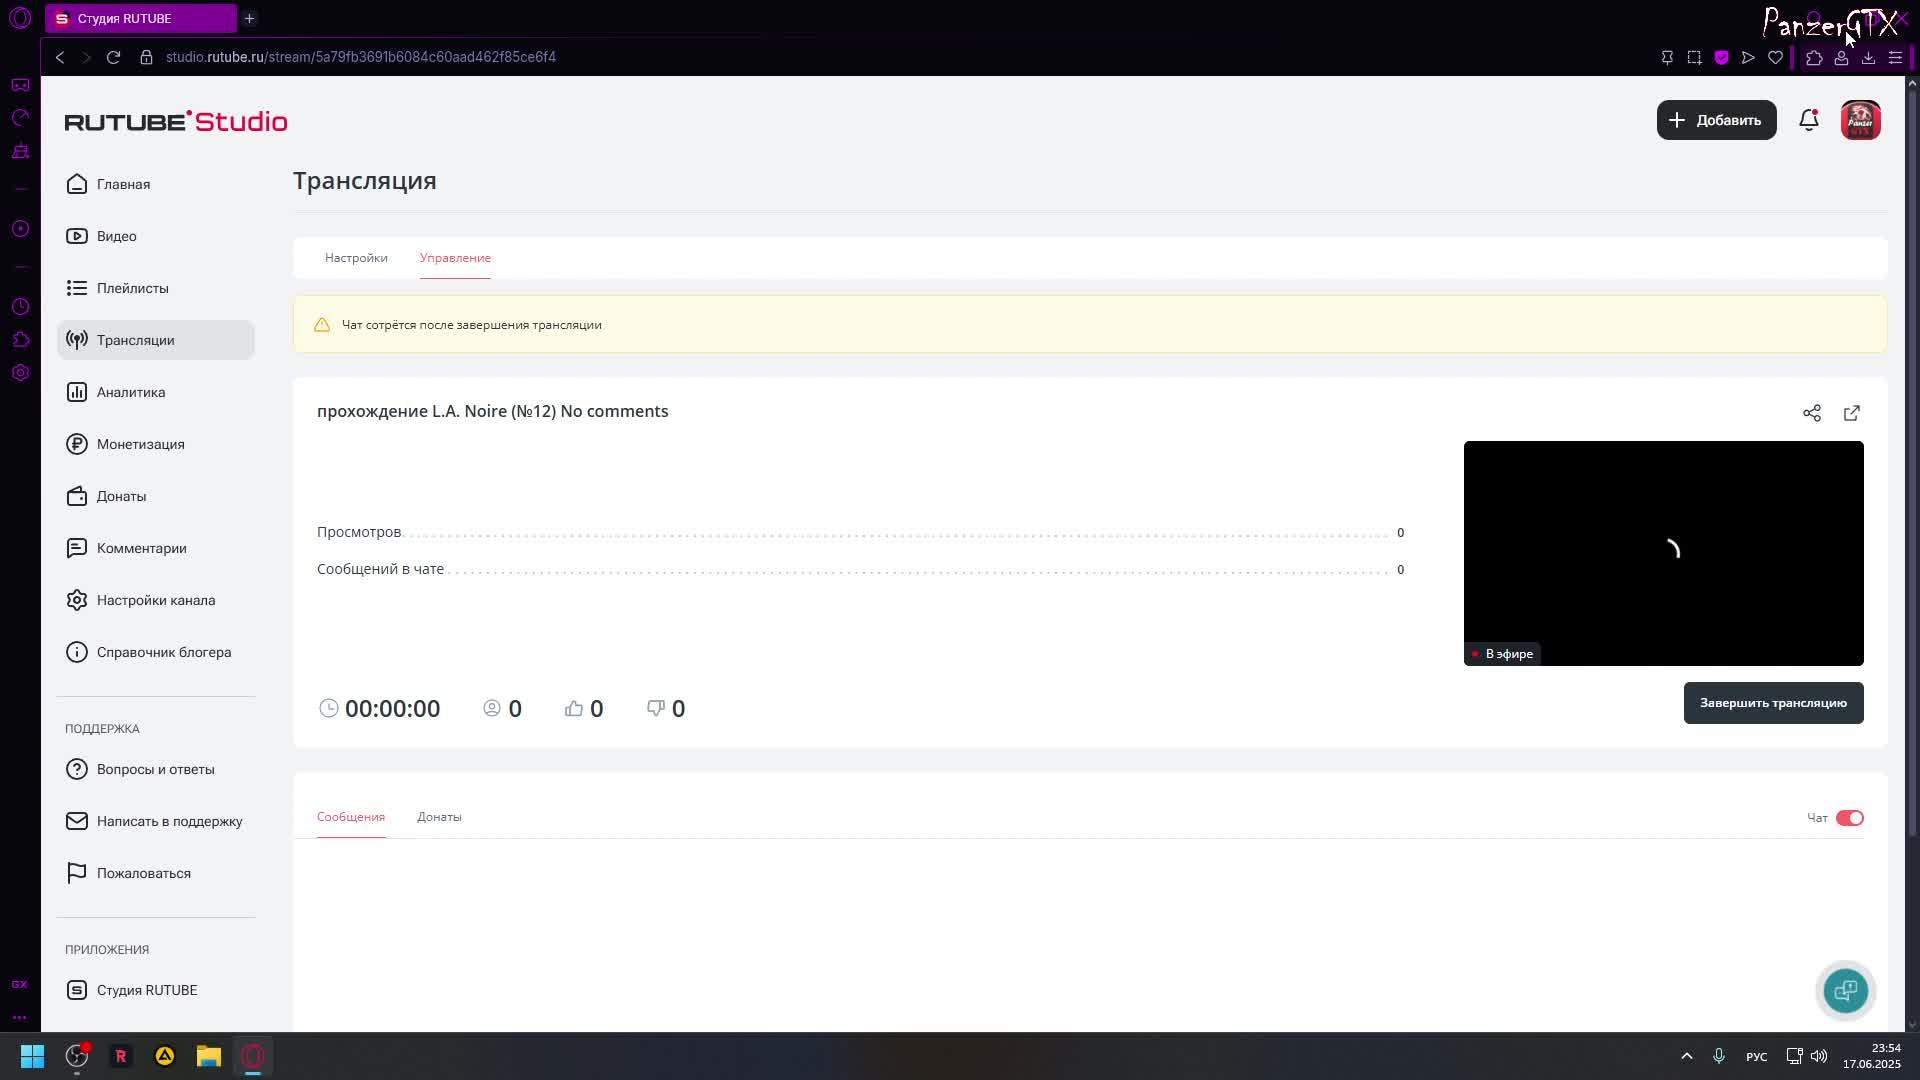Show hidden system tray icons
Image resolution: width=1920 pixels, height=1080 pixels.
click(1686, 1056)
